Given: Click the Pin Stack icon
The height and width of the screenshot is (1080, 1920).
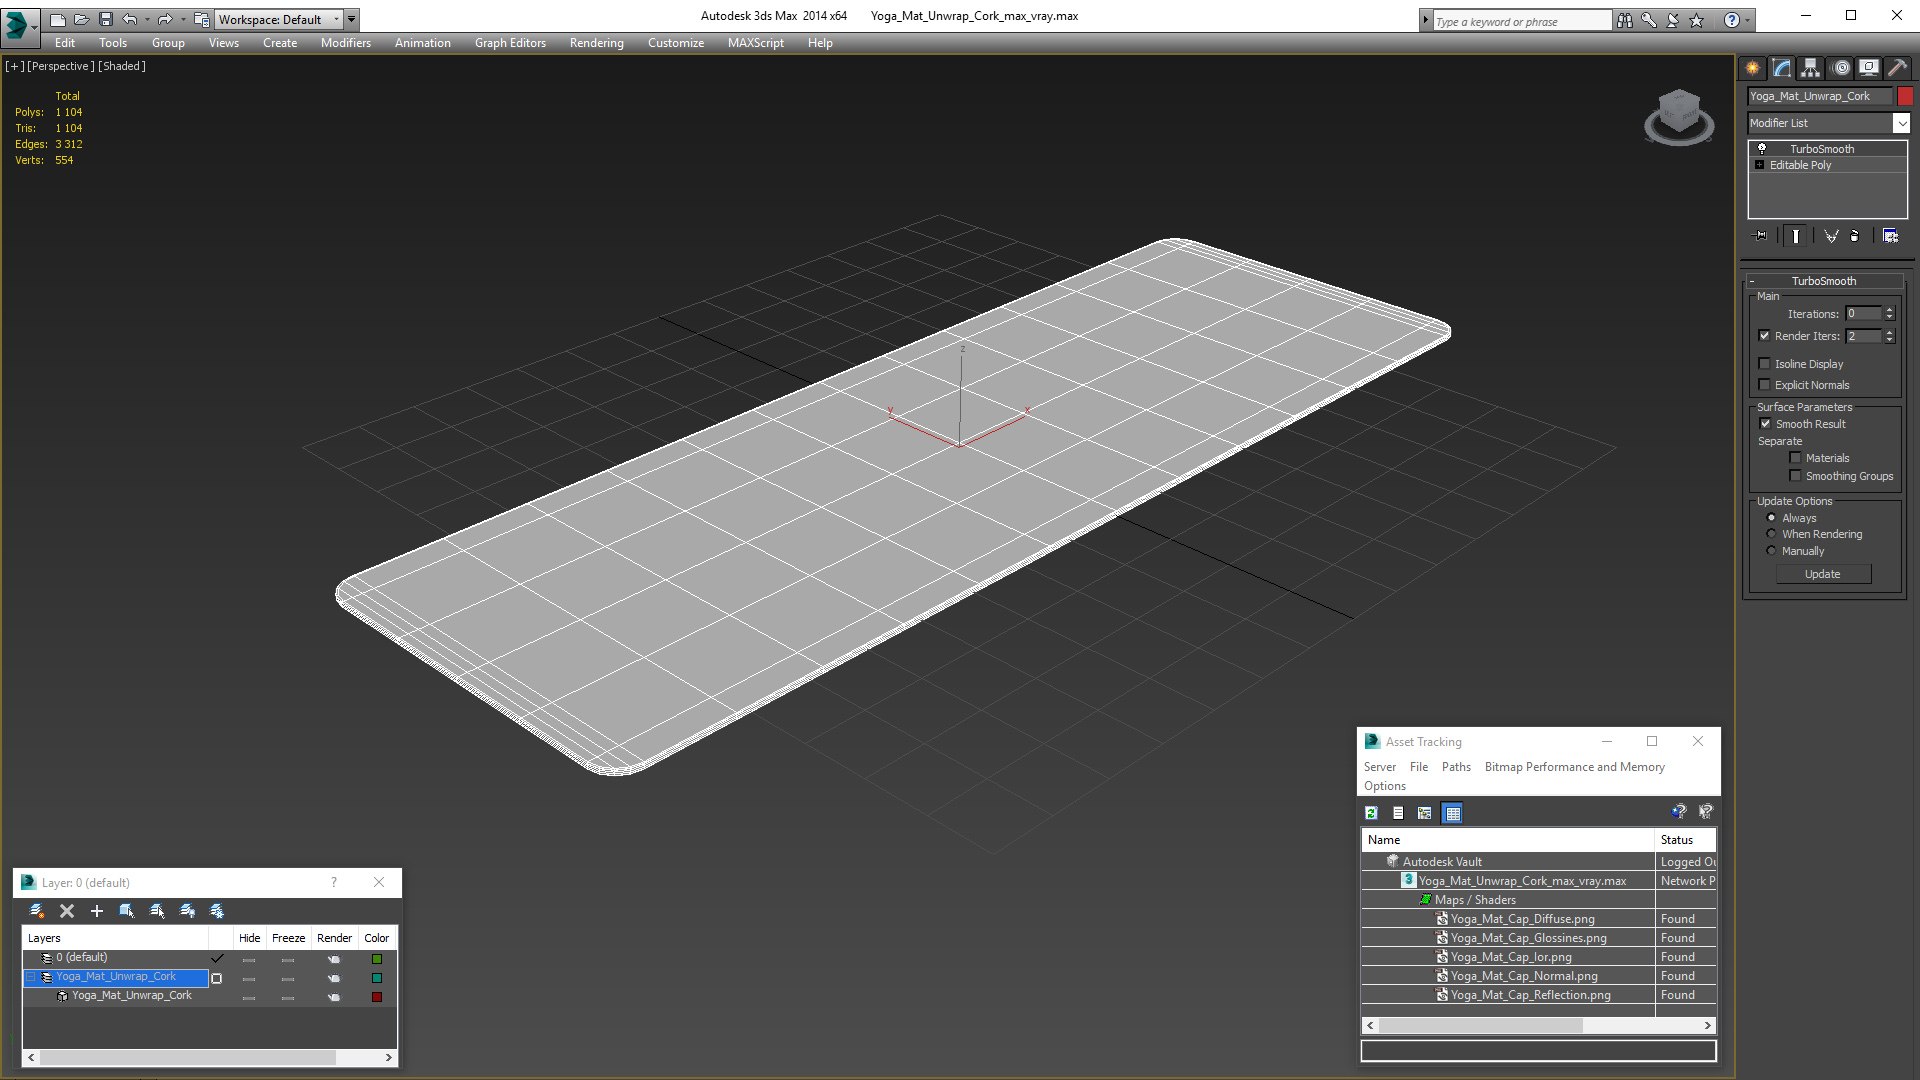Looking at the screenshot, I should click(x=1761, y=236).
